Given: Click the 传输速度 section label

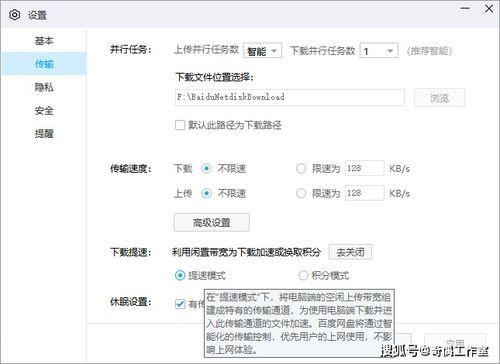Looking at the screenshot, I should pos(131,169).
